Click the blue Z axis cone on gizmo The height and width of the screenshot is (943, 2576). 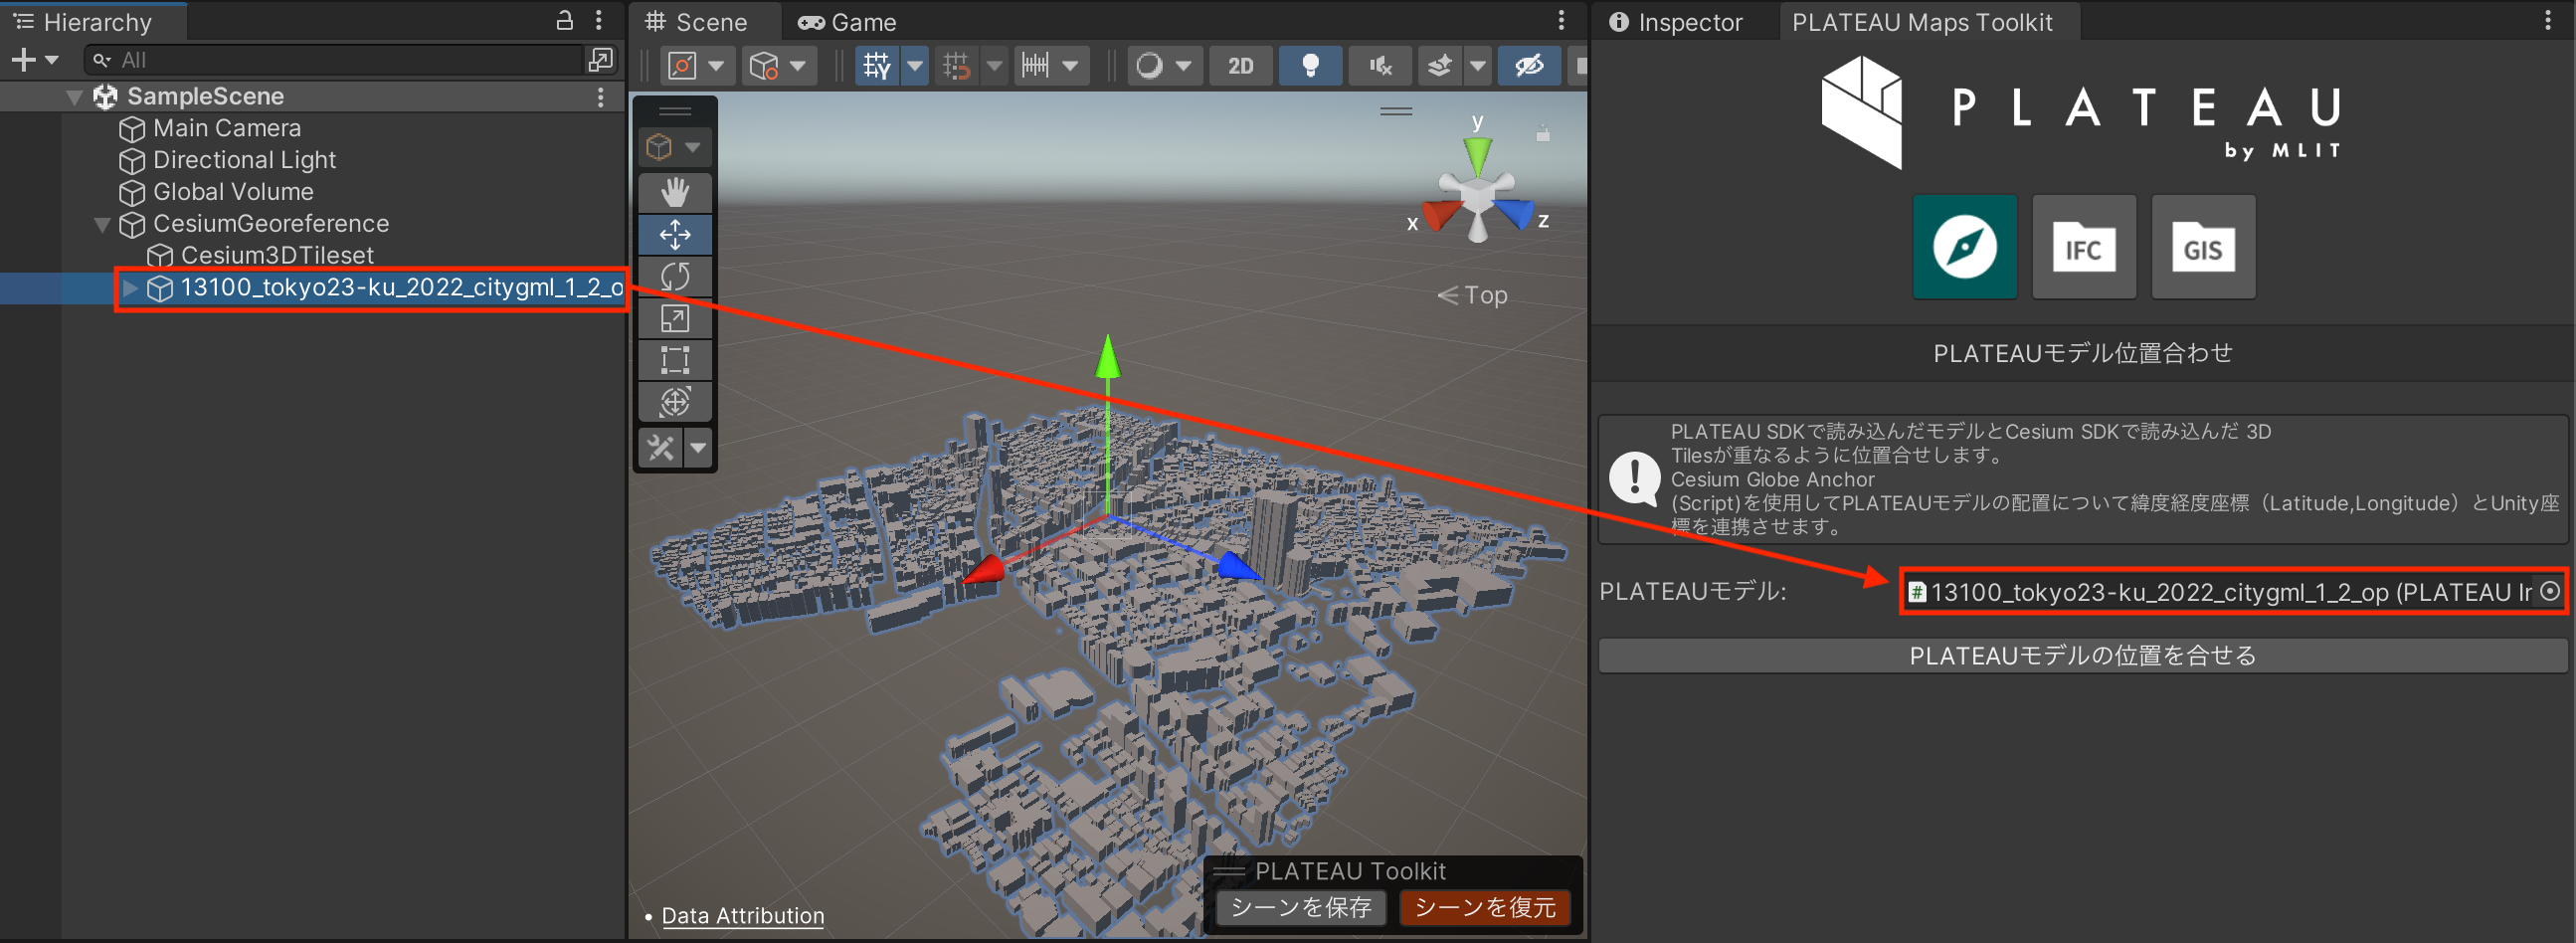[x=1514, y=213]
